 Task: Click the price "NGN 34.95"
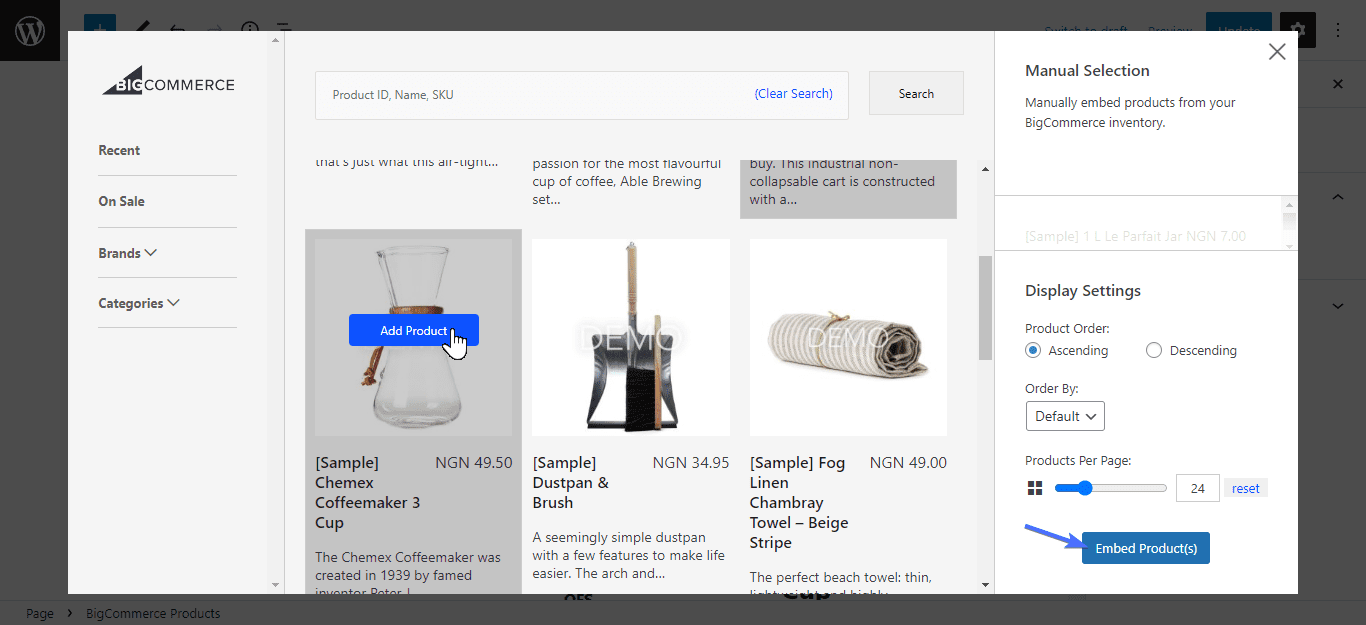tap(691, 463)
